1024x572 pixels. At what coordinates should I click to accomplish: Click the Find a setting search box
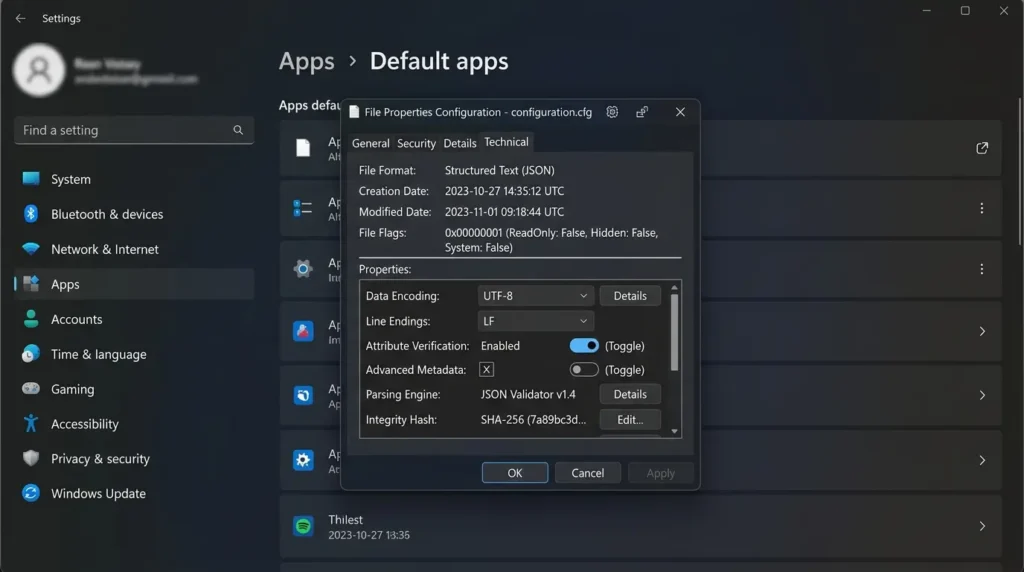(134, 130)
